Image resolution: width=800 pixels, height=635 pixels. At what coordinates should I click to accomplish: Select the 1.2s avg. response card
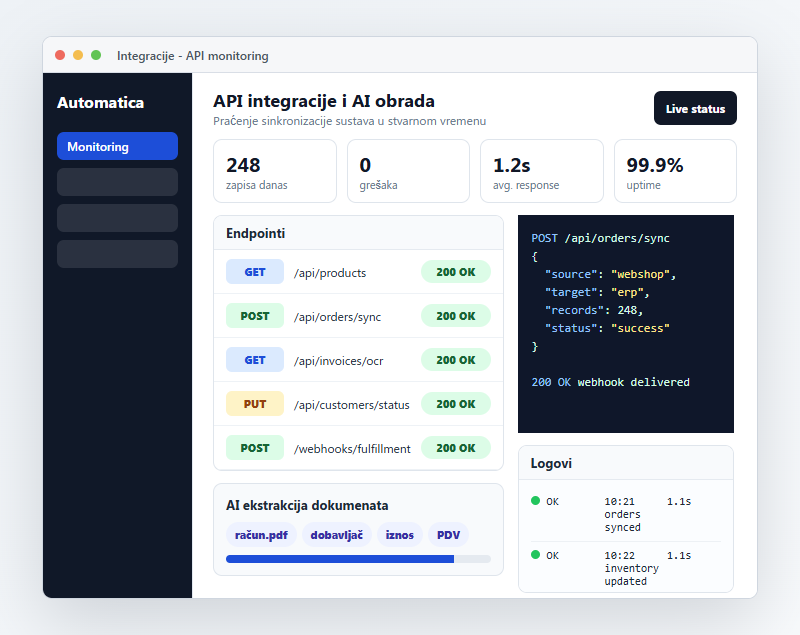[x=542, y=171]
